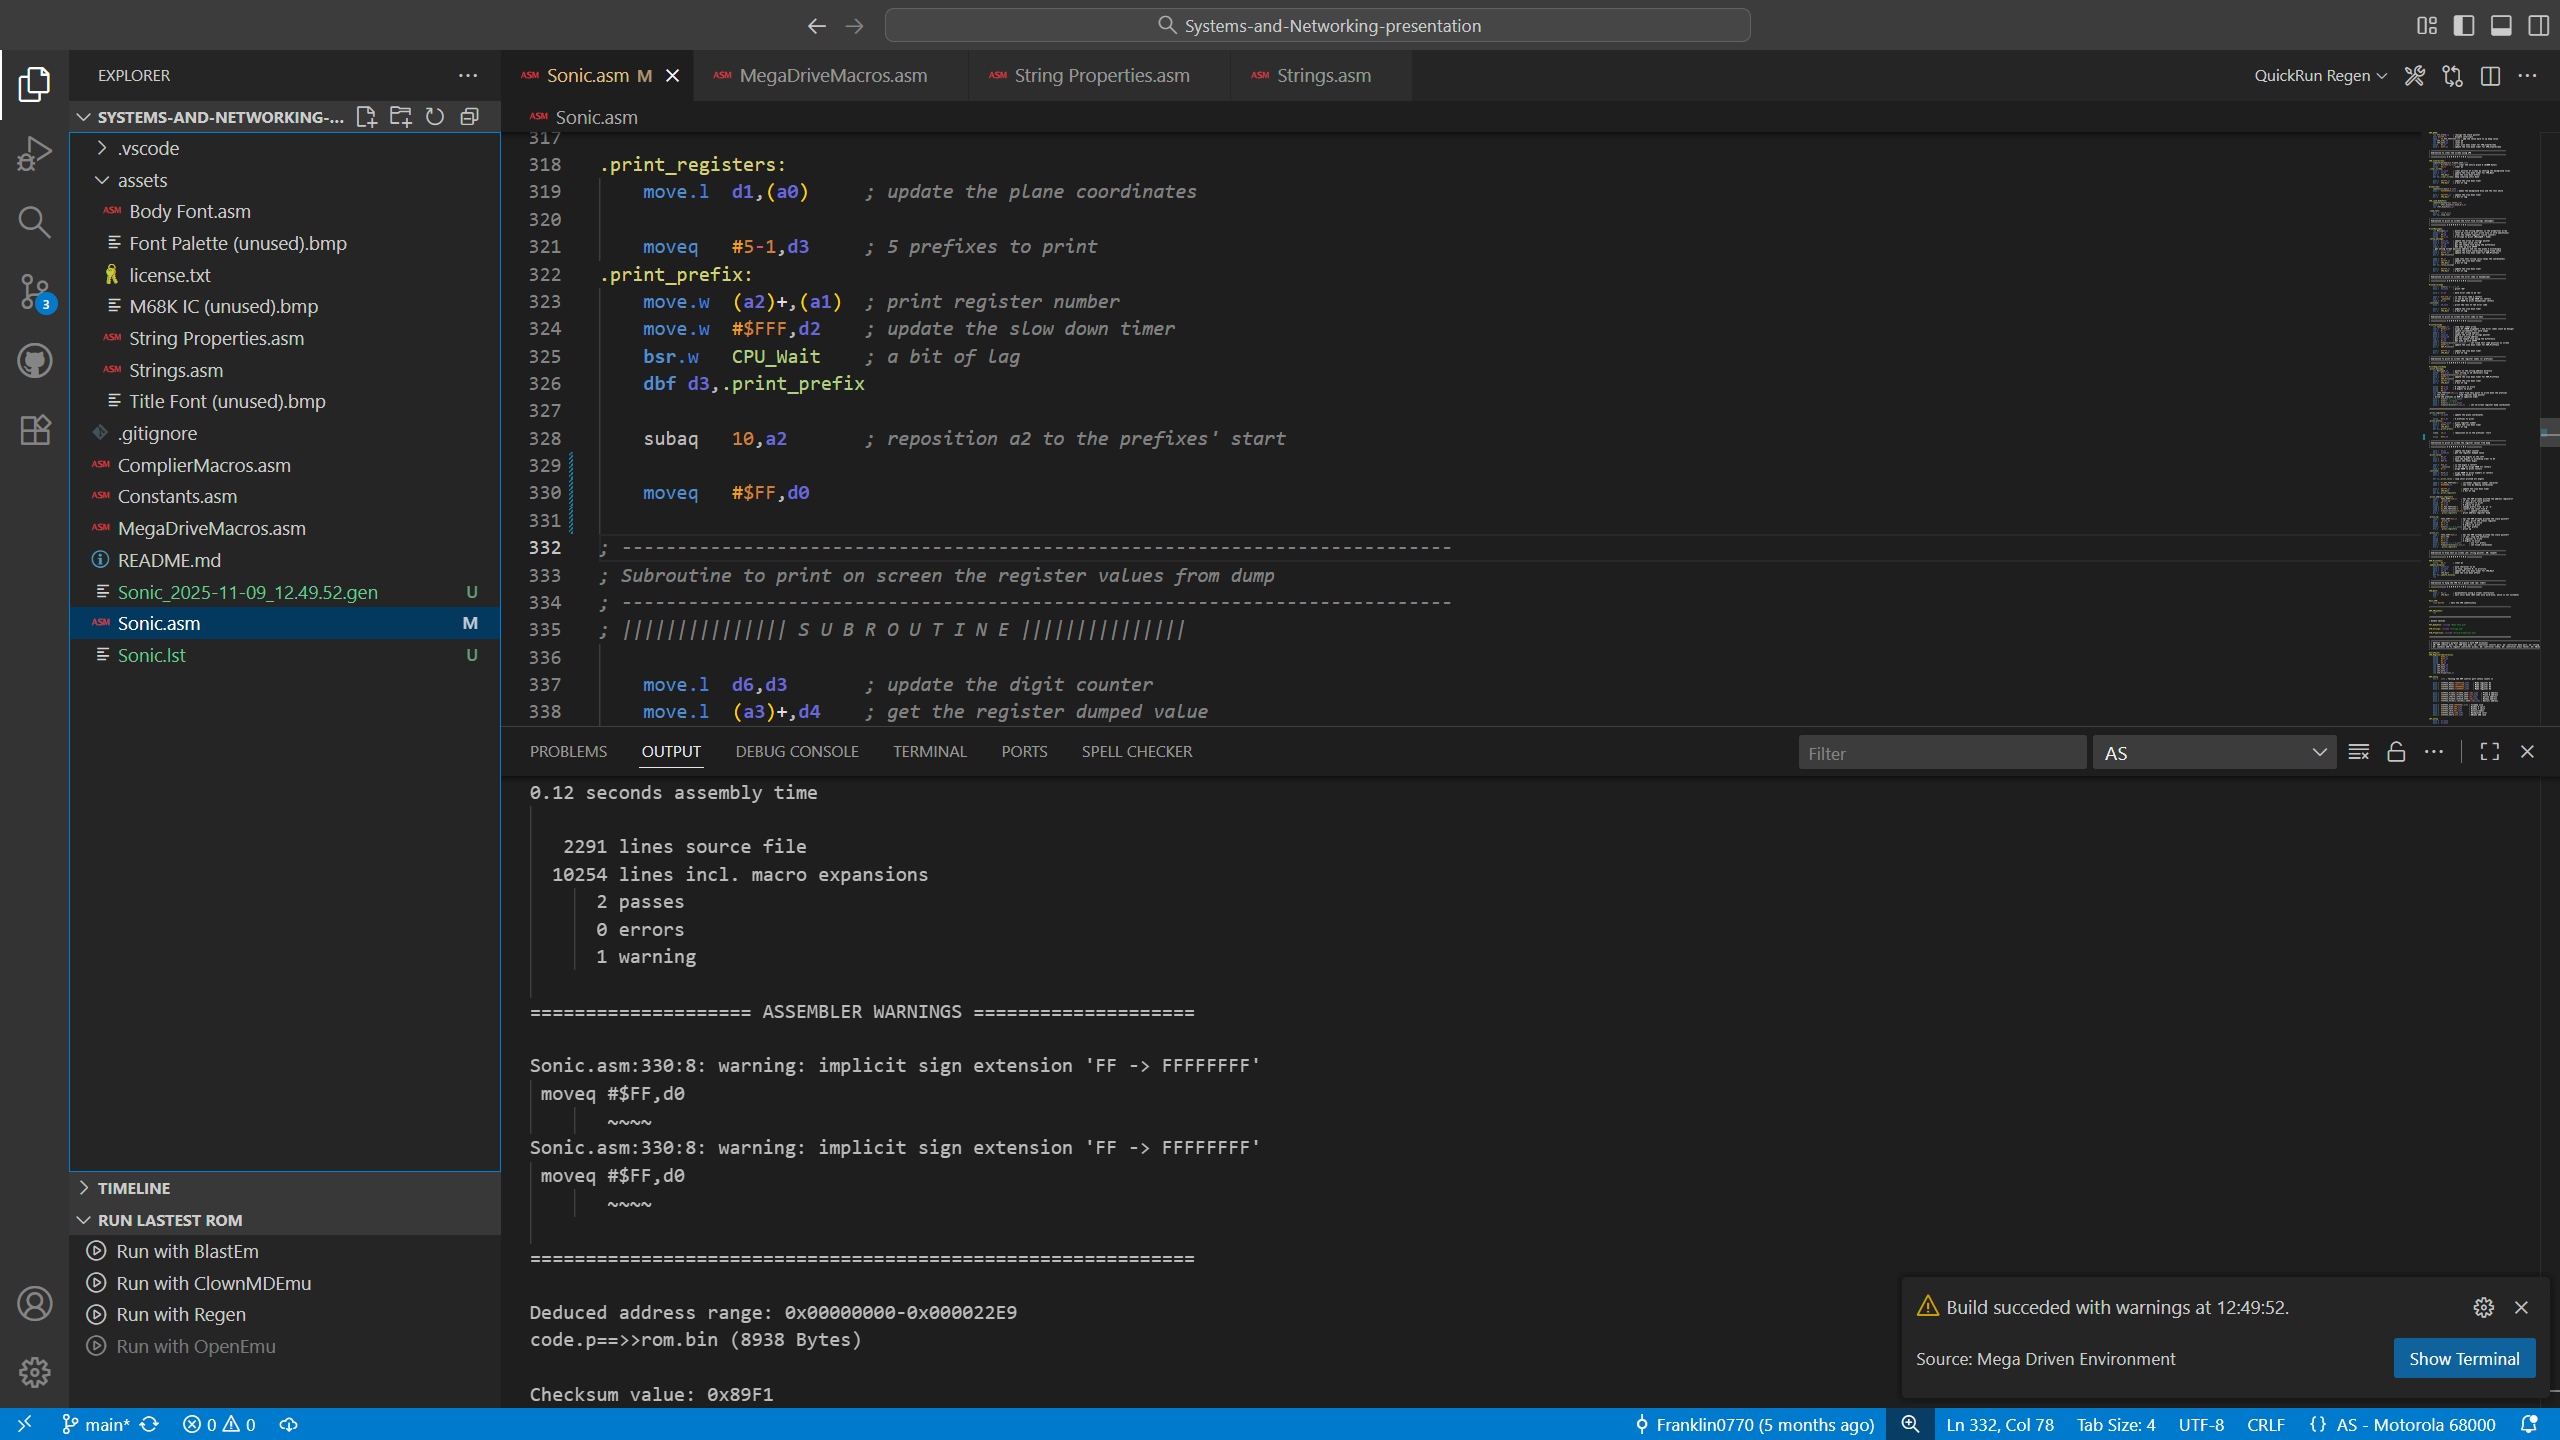Toggle the bottom panel layout button
Image resolution: width=2560 pixels, height=1440 pixels.
coord(2501,25)
